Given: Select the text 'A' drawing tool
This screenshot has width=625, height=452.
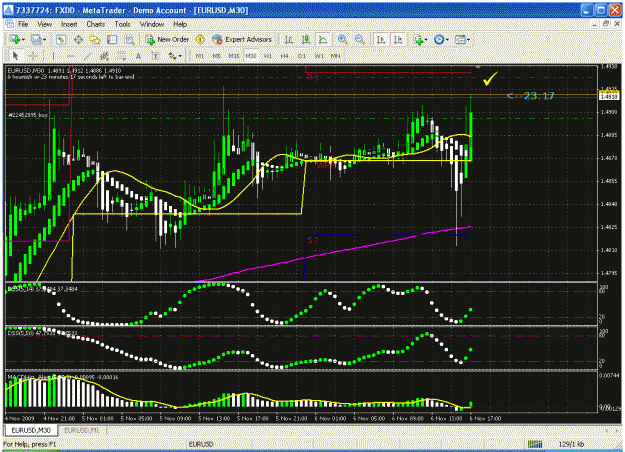Looking at the screenshot, I should 138,56.
